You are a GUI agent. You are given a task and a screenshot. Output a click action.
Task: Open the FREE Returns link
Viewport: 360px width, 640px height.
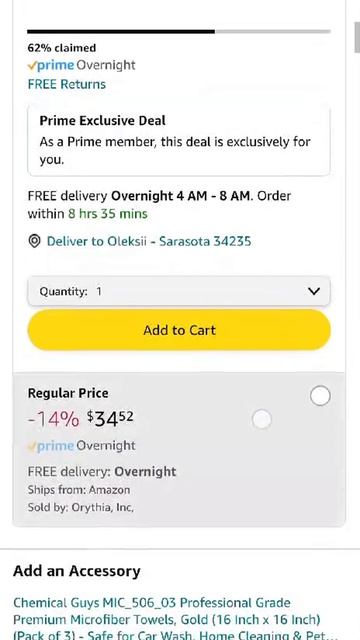pyautogui.click(x=67, y=84)
